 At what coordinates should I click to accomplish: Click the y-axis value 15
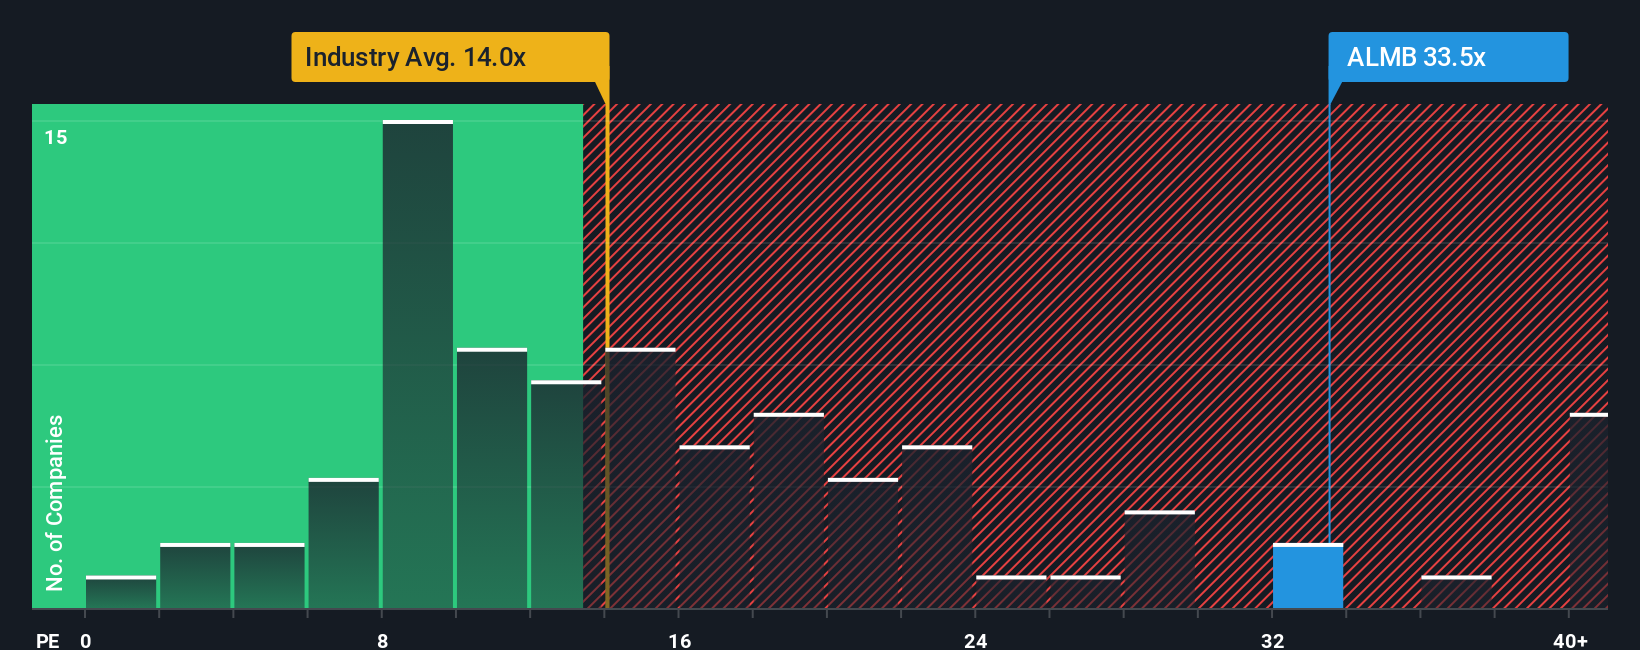pos(56,137)
